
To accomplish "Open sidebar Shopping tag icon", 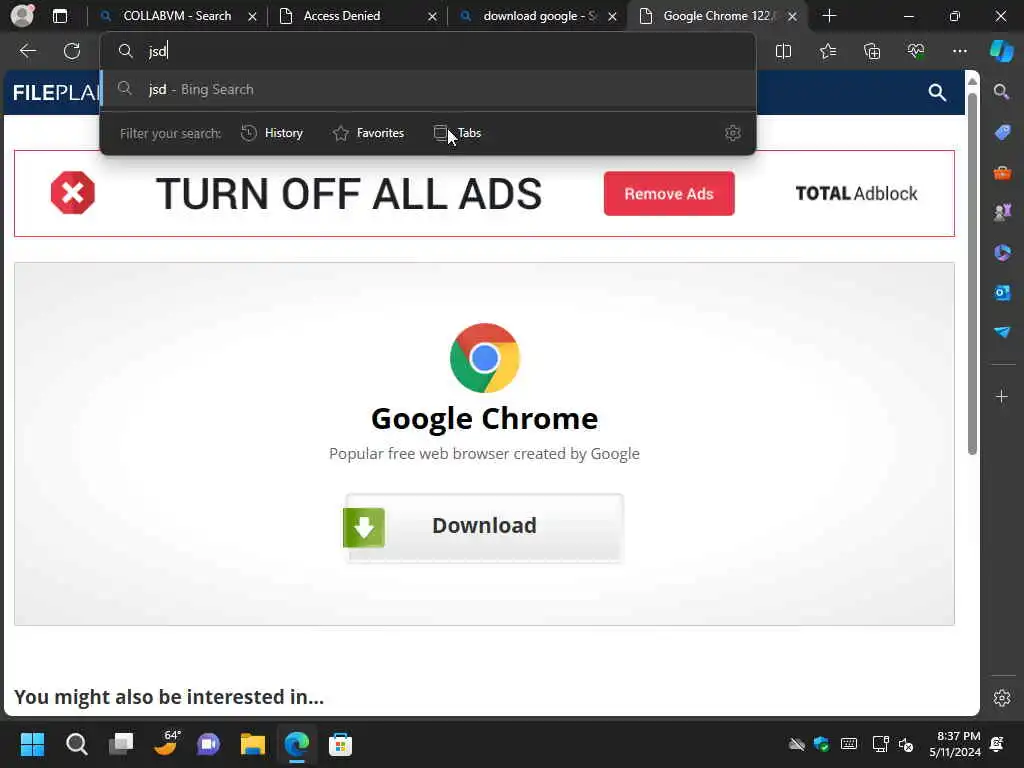I will pos(1002,132).
